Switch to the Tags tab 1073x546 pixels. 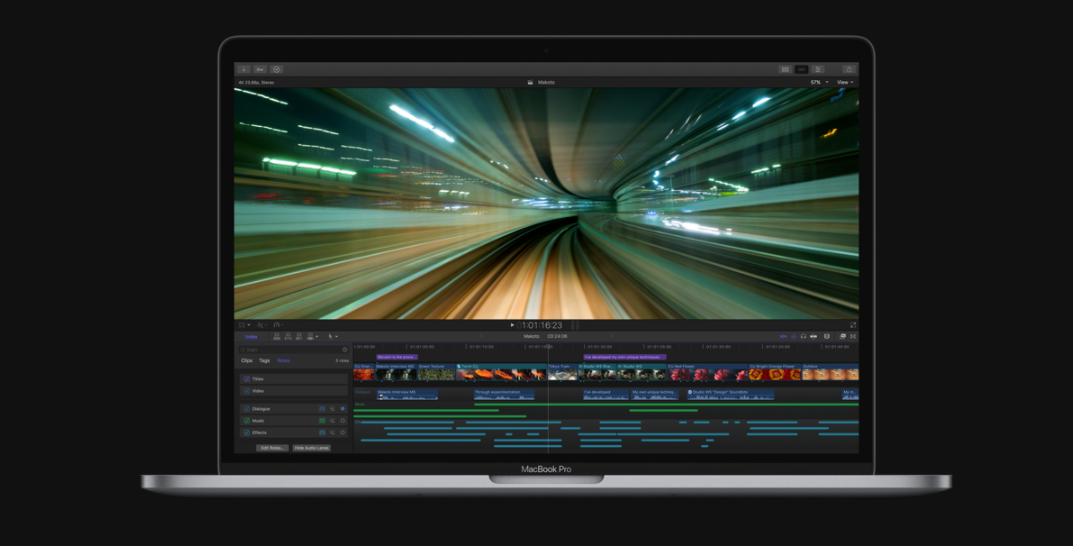pyautogui.click(x=264, y=360)
